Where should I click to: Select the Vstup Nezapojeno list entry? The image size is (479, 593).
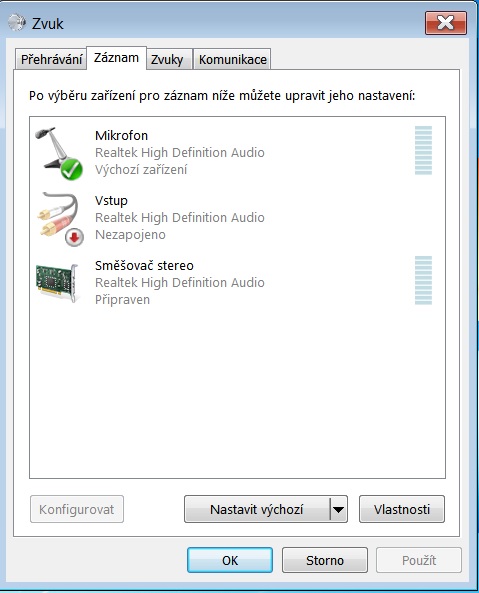click(237, 219)
